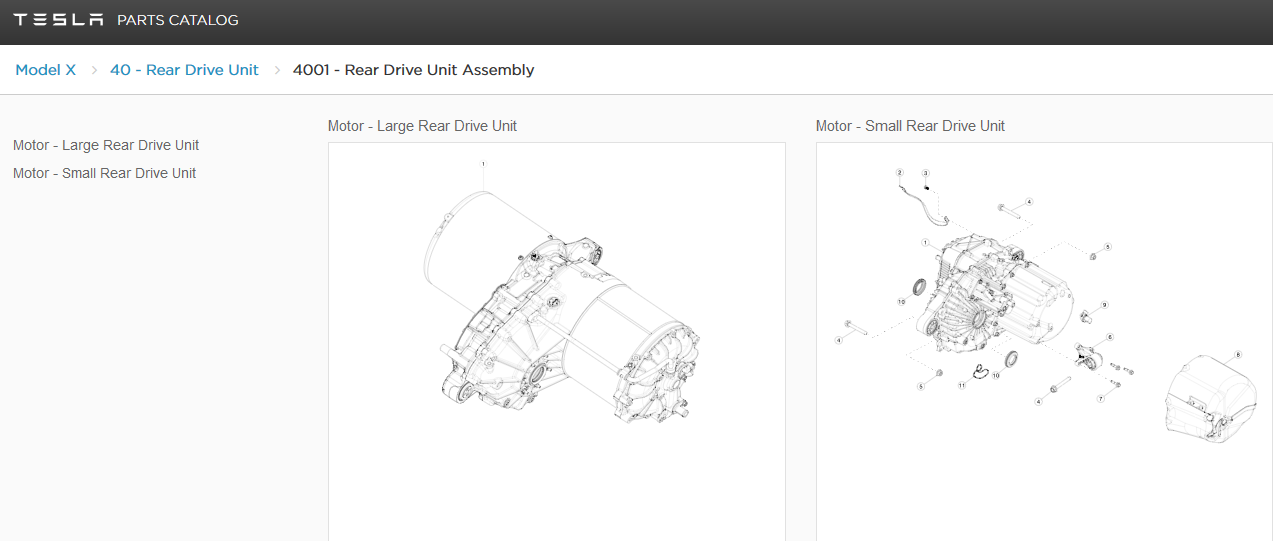Open the Small Rear Drive Unit diagram thumbnail
Screen dimensions: 1273x541
1044,341
